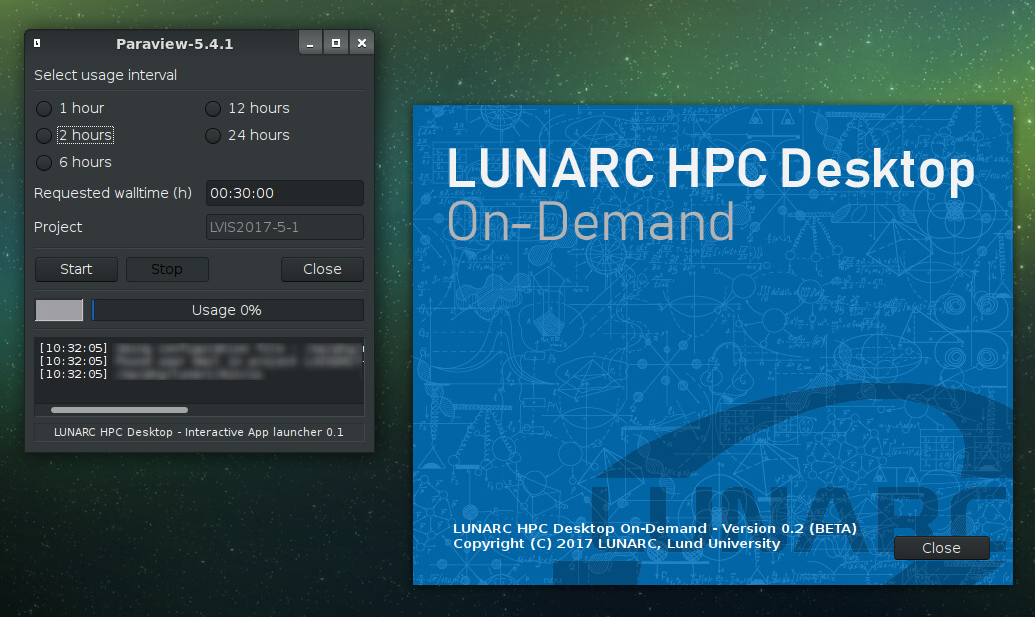Click the Requested walltime input field
The width and height of the screenshot is (1035, 617).
point(284,193)
